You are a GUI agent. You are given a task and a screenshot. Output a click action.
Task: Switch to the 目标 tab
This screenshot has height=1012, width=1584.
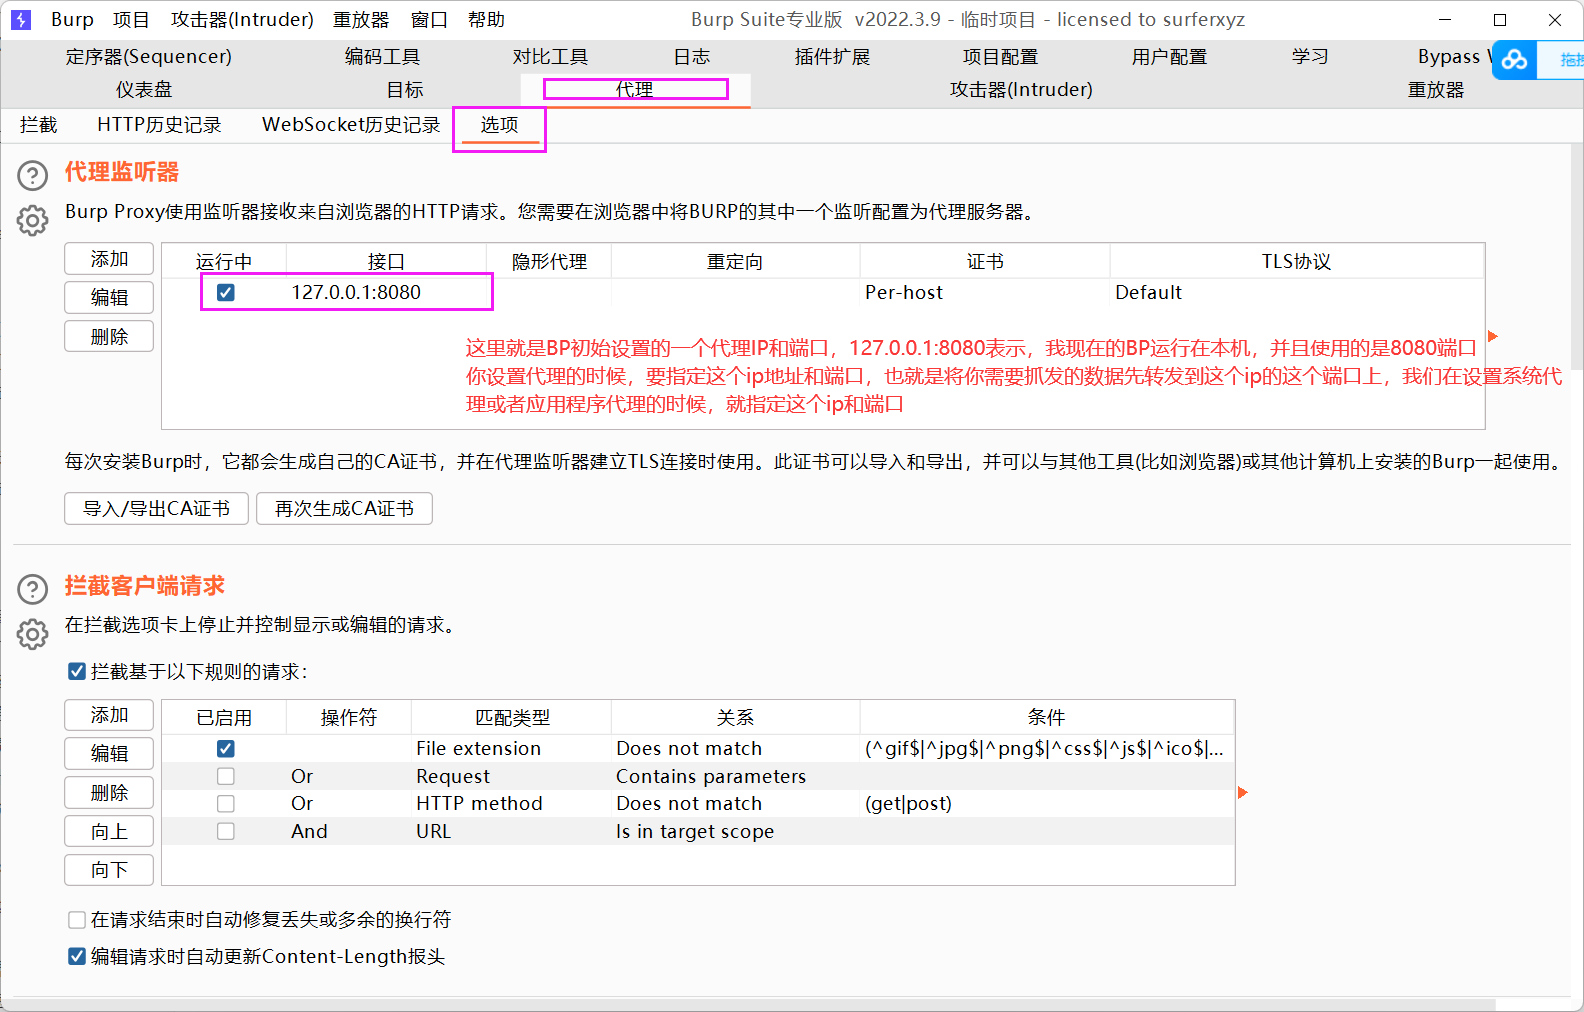(405, 90)
